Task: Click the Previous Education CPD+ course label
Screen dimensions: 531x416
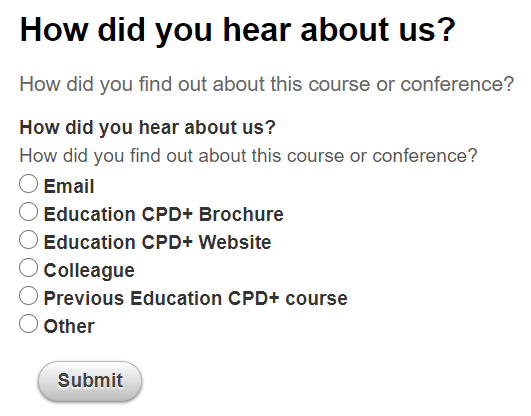Action: (196, 298)
